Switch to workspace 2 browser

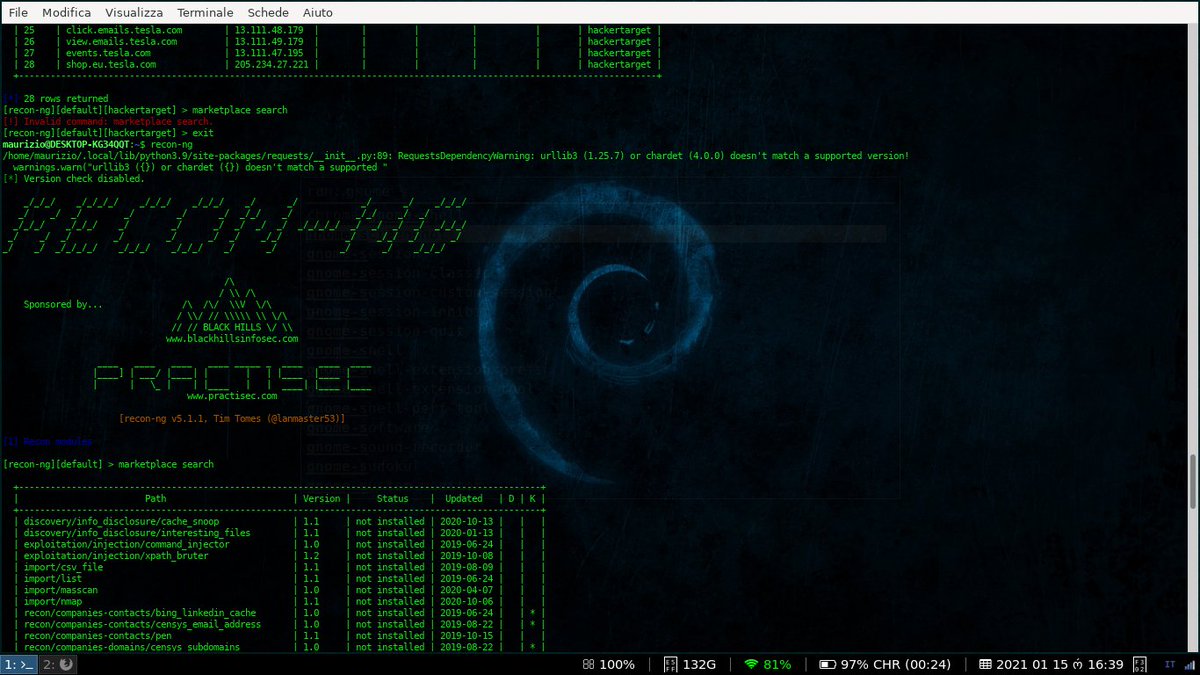58,664
